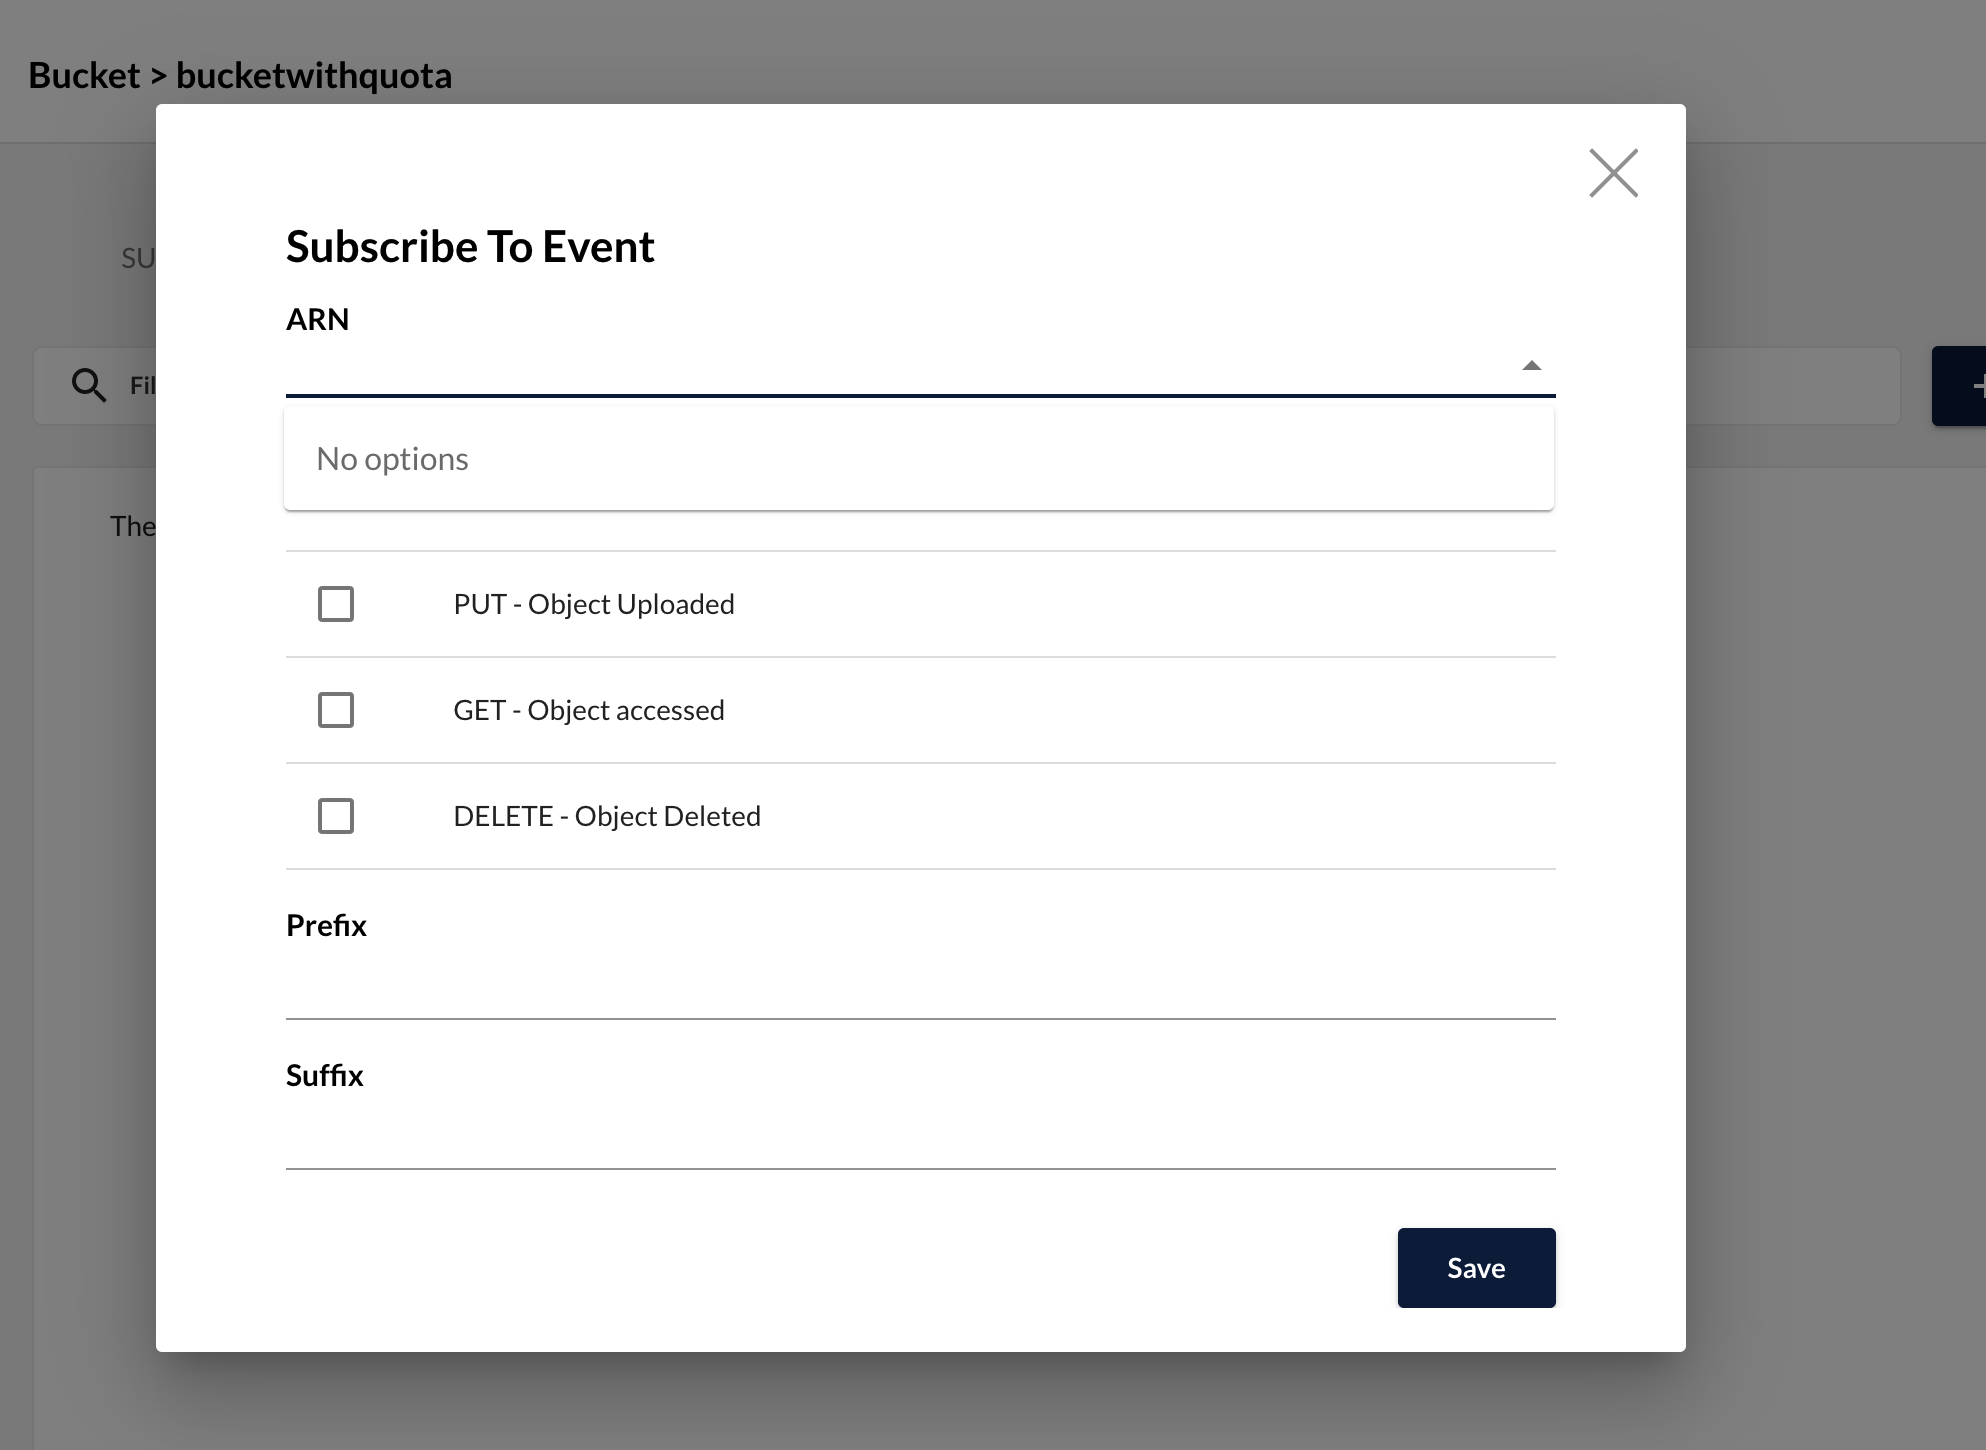
Task: Check the GET - Object accessed box
Action: [336, 710]
